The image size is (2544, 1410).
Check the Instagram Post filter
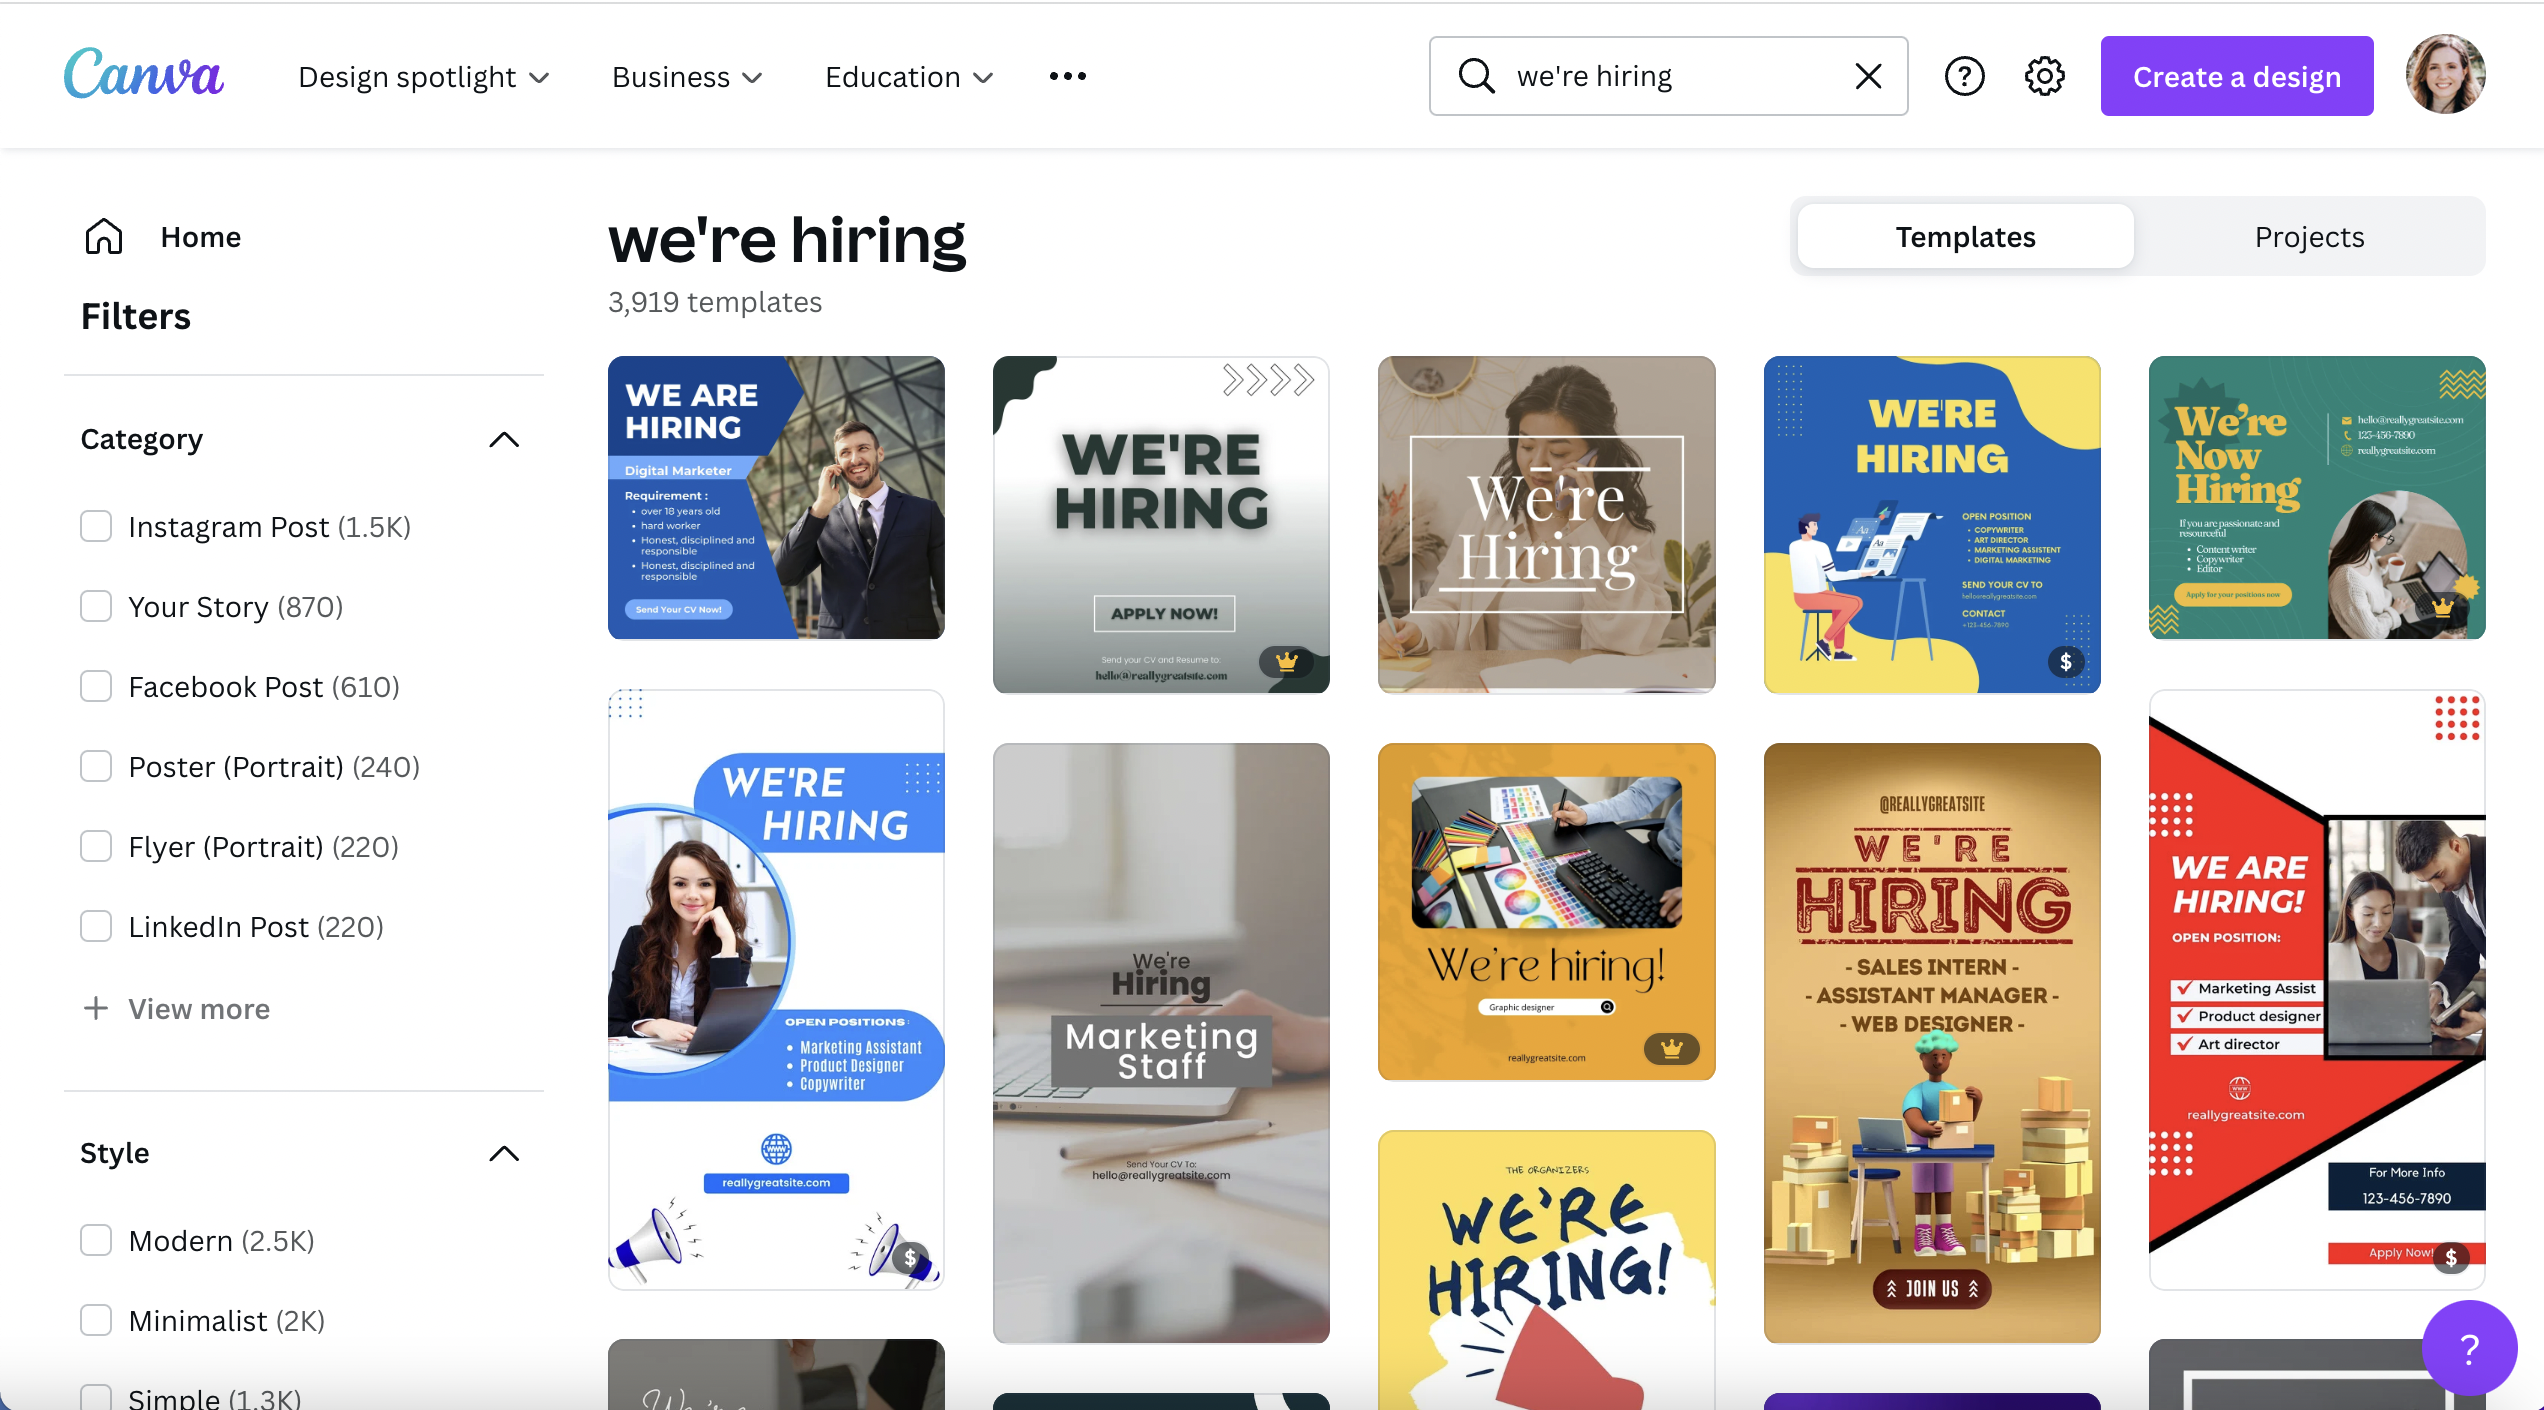click(x=96, y=526)
